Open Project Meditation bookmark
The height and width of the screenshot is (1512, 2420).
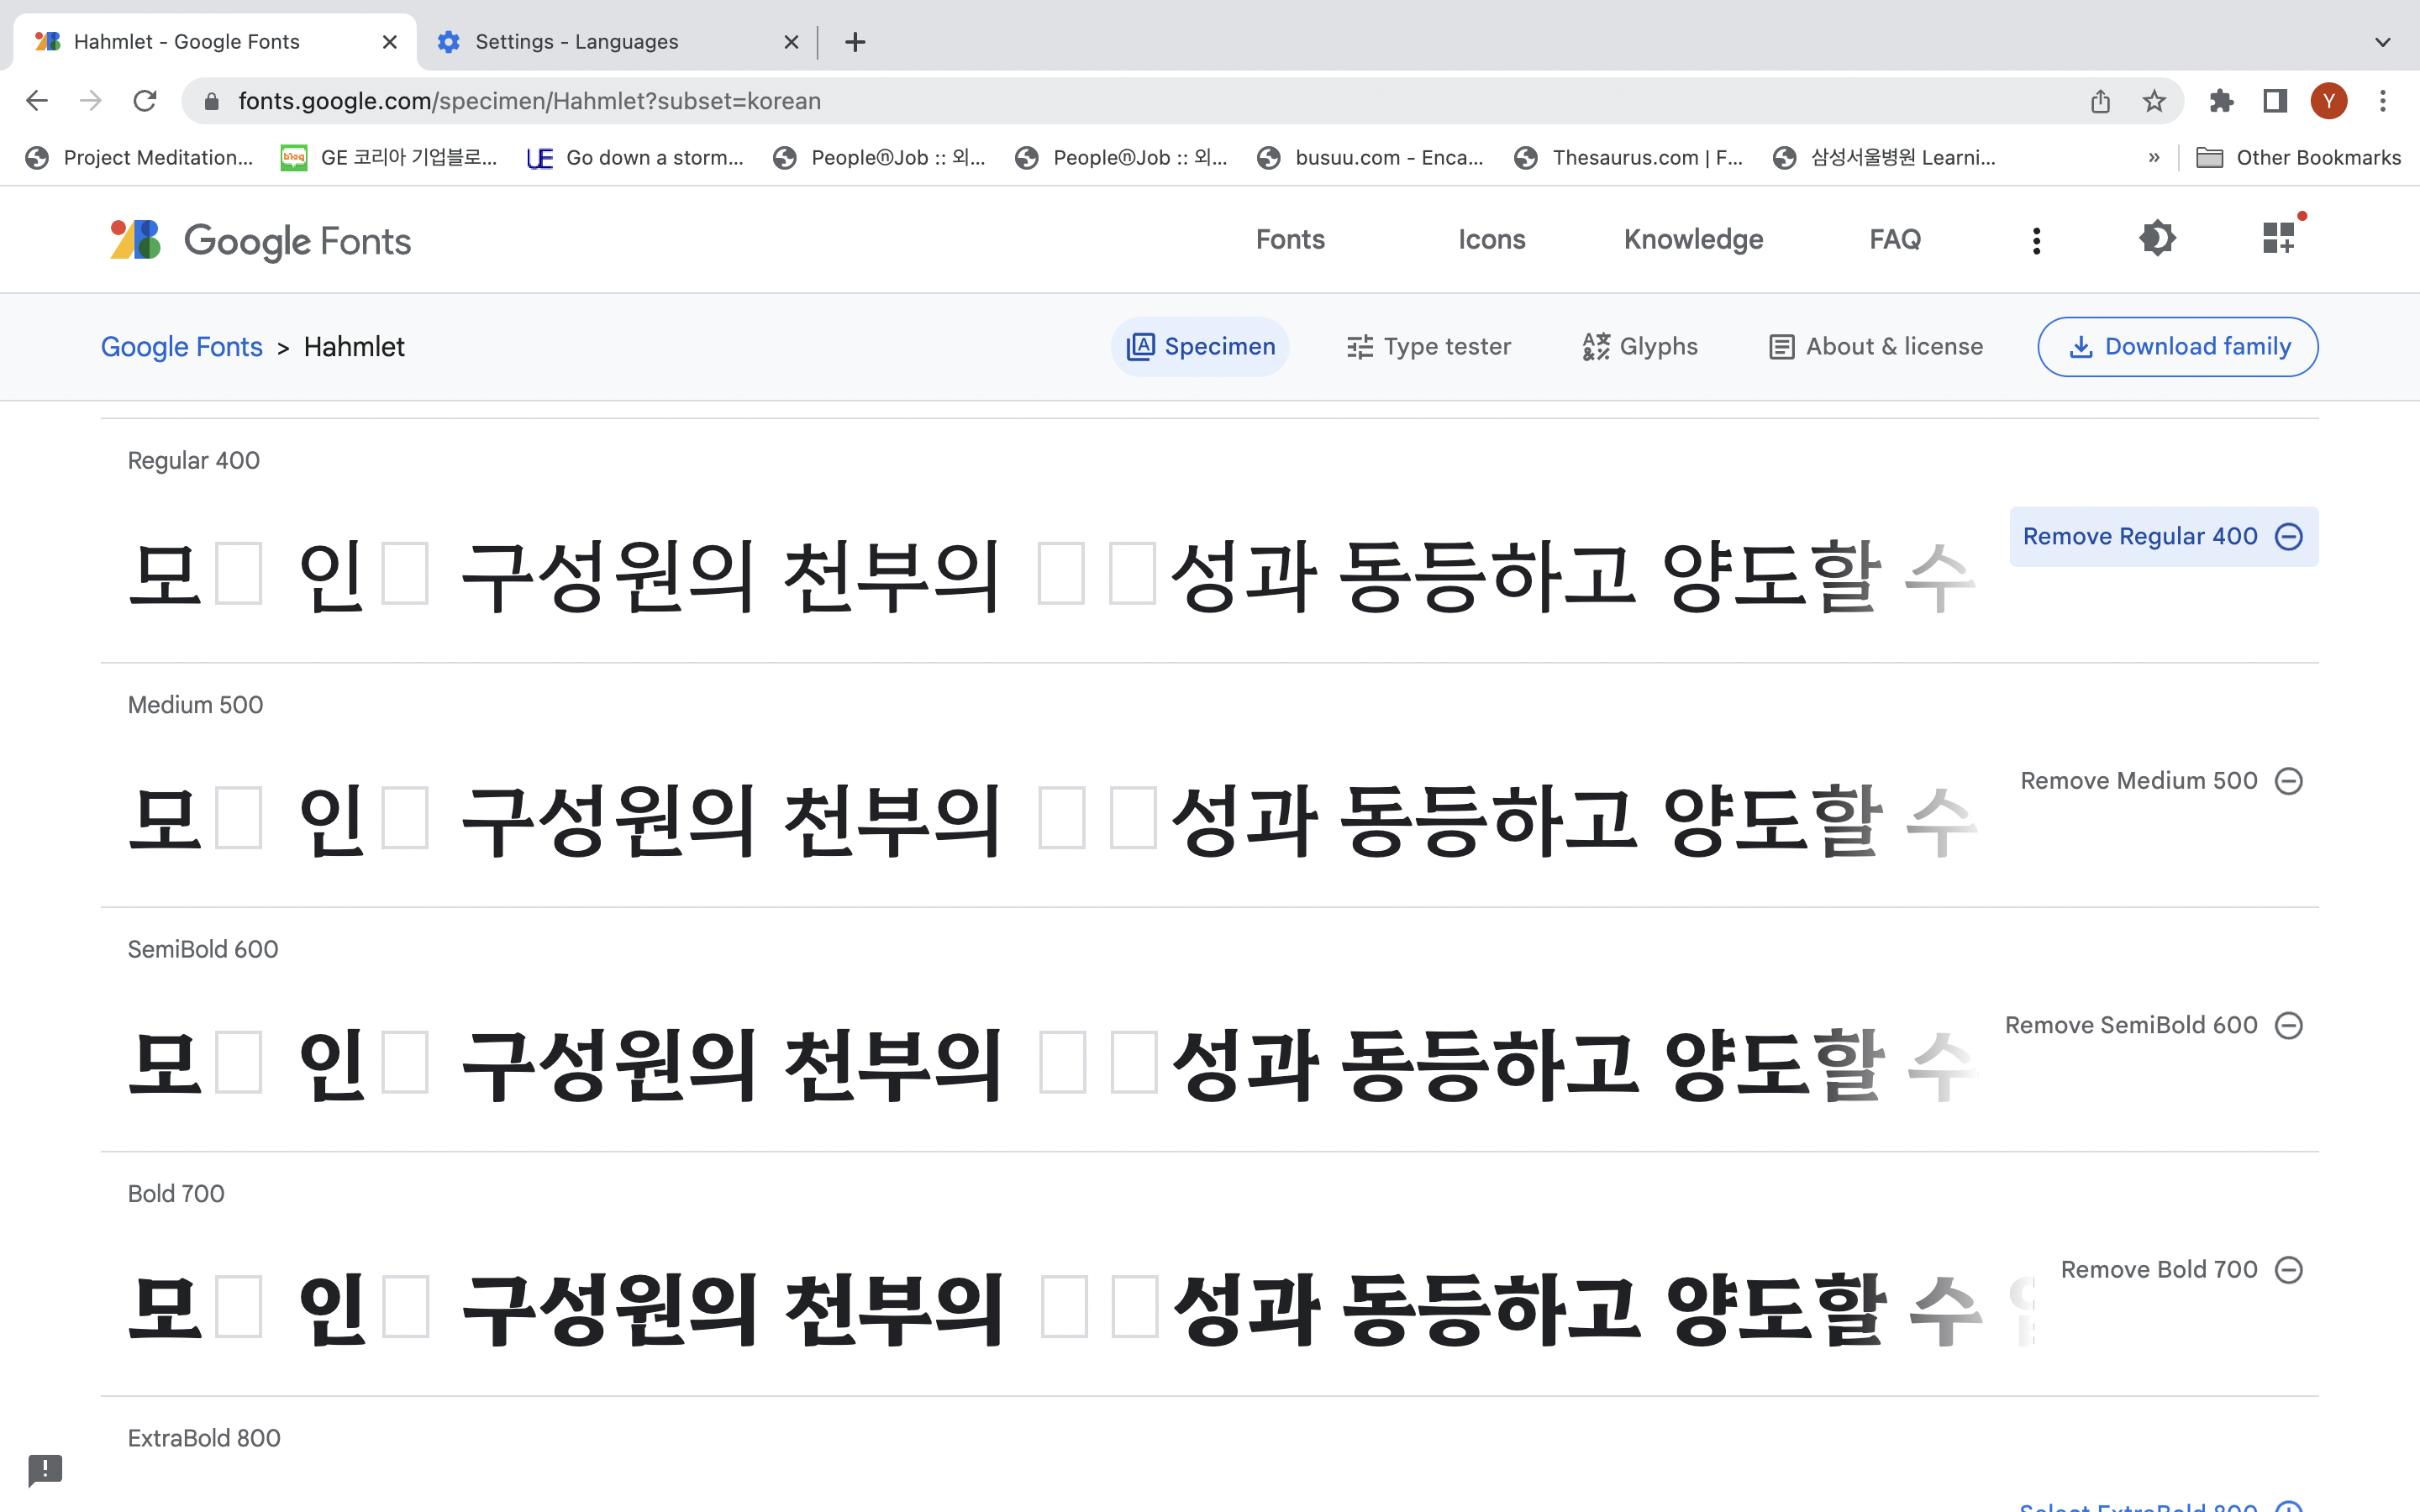[x=140, y=158]
